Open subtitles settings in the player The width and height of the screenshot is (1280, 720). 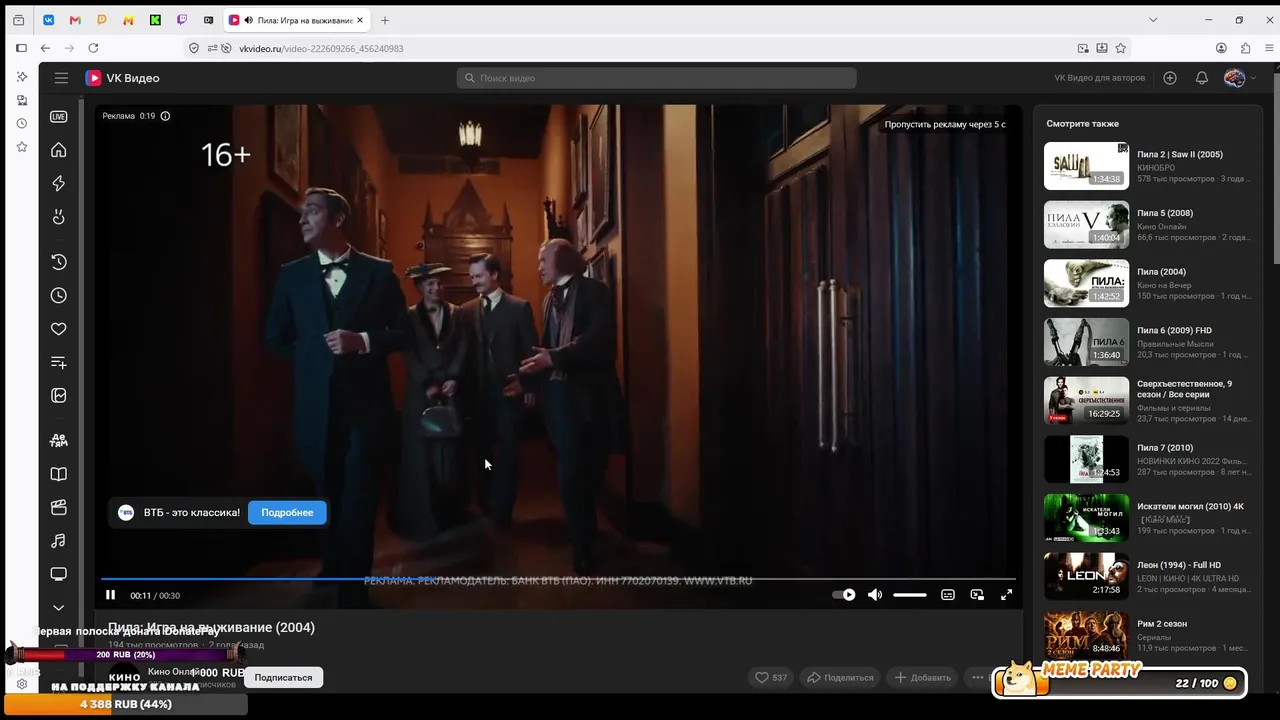948,595
